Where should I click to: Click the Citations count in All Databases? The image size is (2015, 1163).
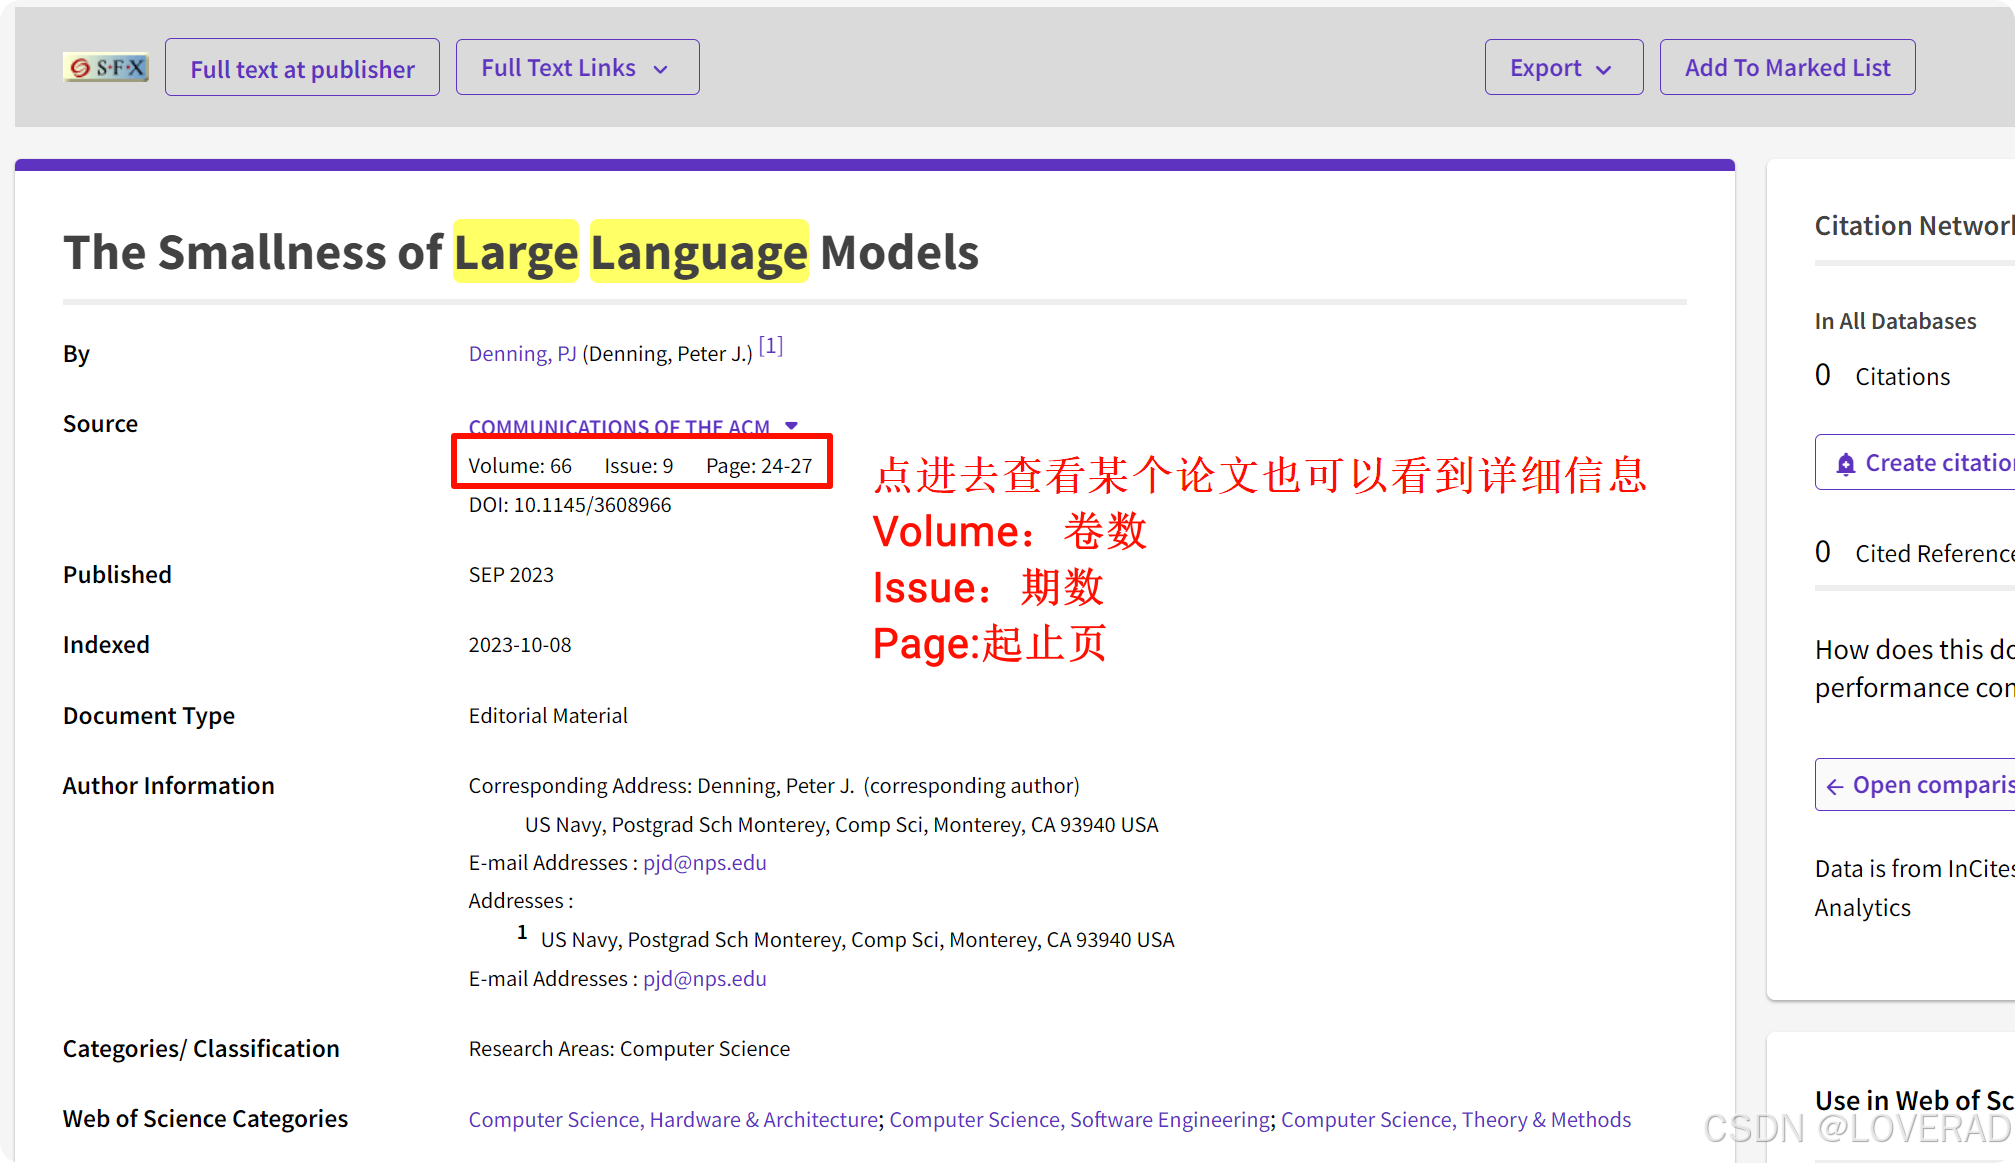(1823, 376)
